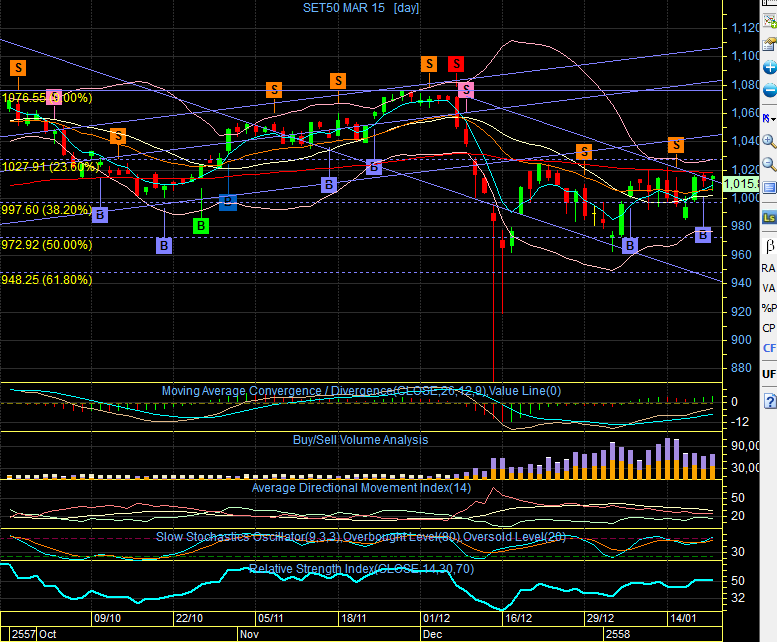Click the orange S marker above the red S
The image size is (777, 642).
pyautogui.click(x=429, y=64)
